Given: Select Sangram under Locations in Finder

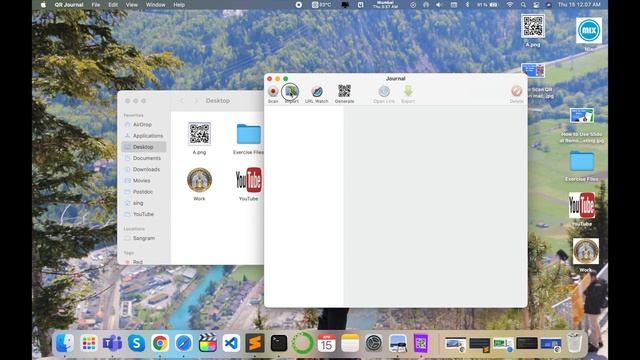Looking at the screenshot, I should coord(144,238).
